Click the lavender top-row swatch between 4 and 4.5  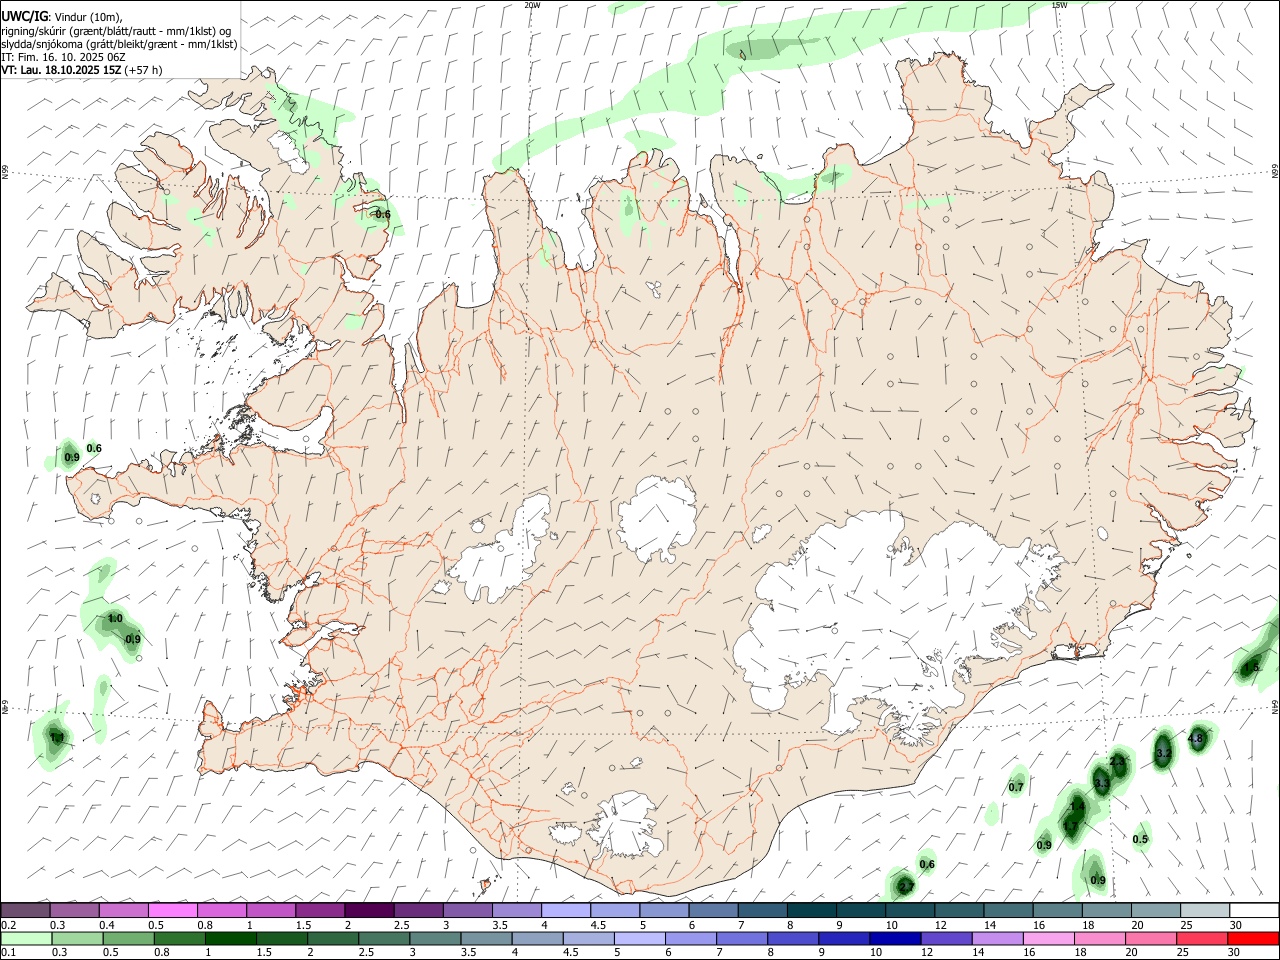coord(566,910)
